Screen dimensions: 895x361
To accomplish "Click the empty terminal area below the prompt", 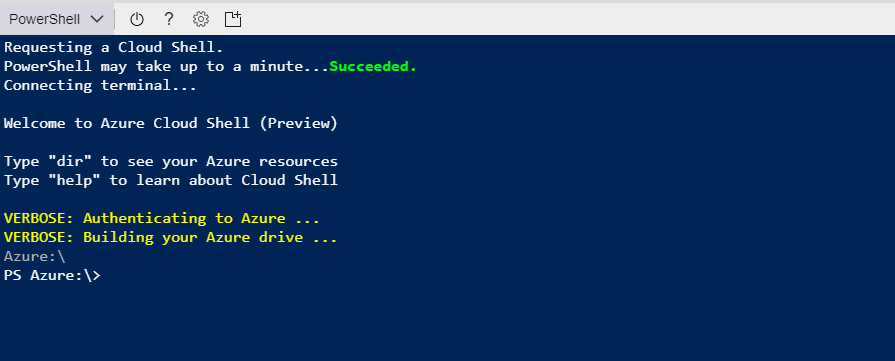I will (448, 323).
